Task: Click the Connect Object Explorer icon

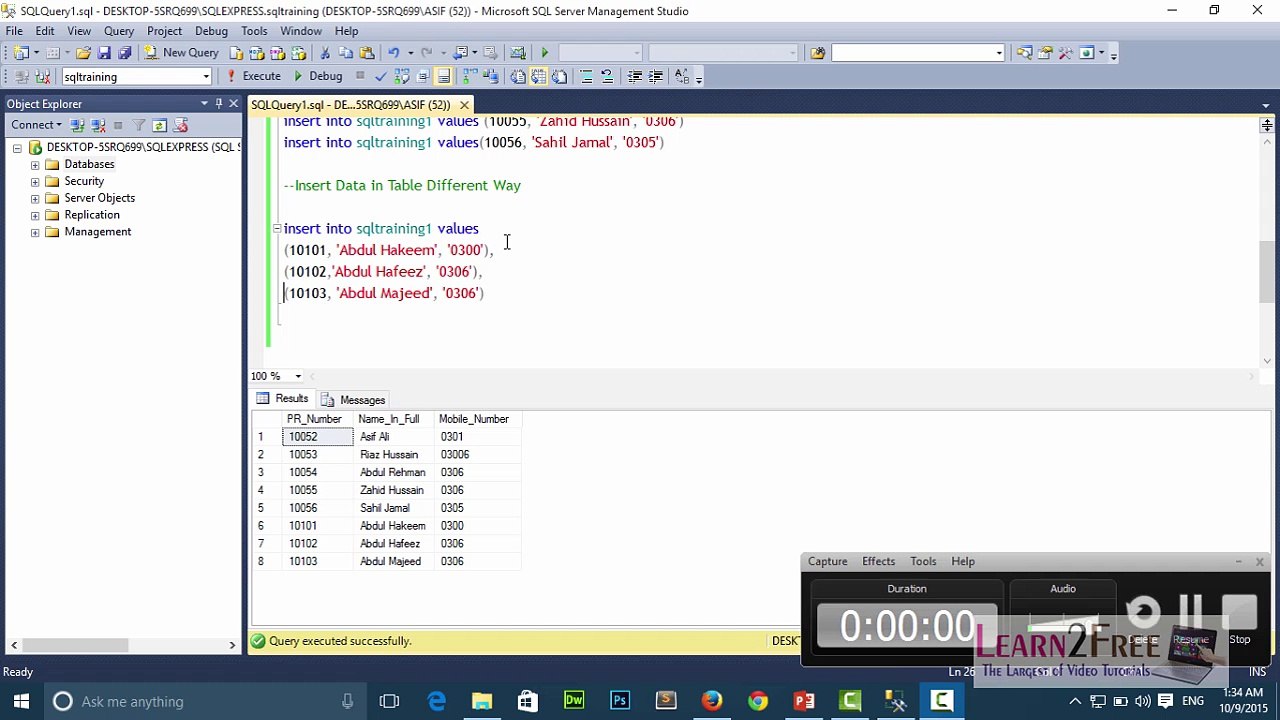Action: (77, 125)
